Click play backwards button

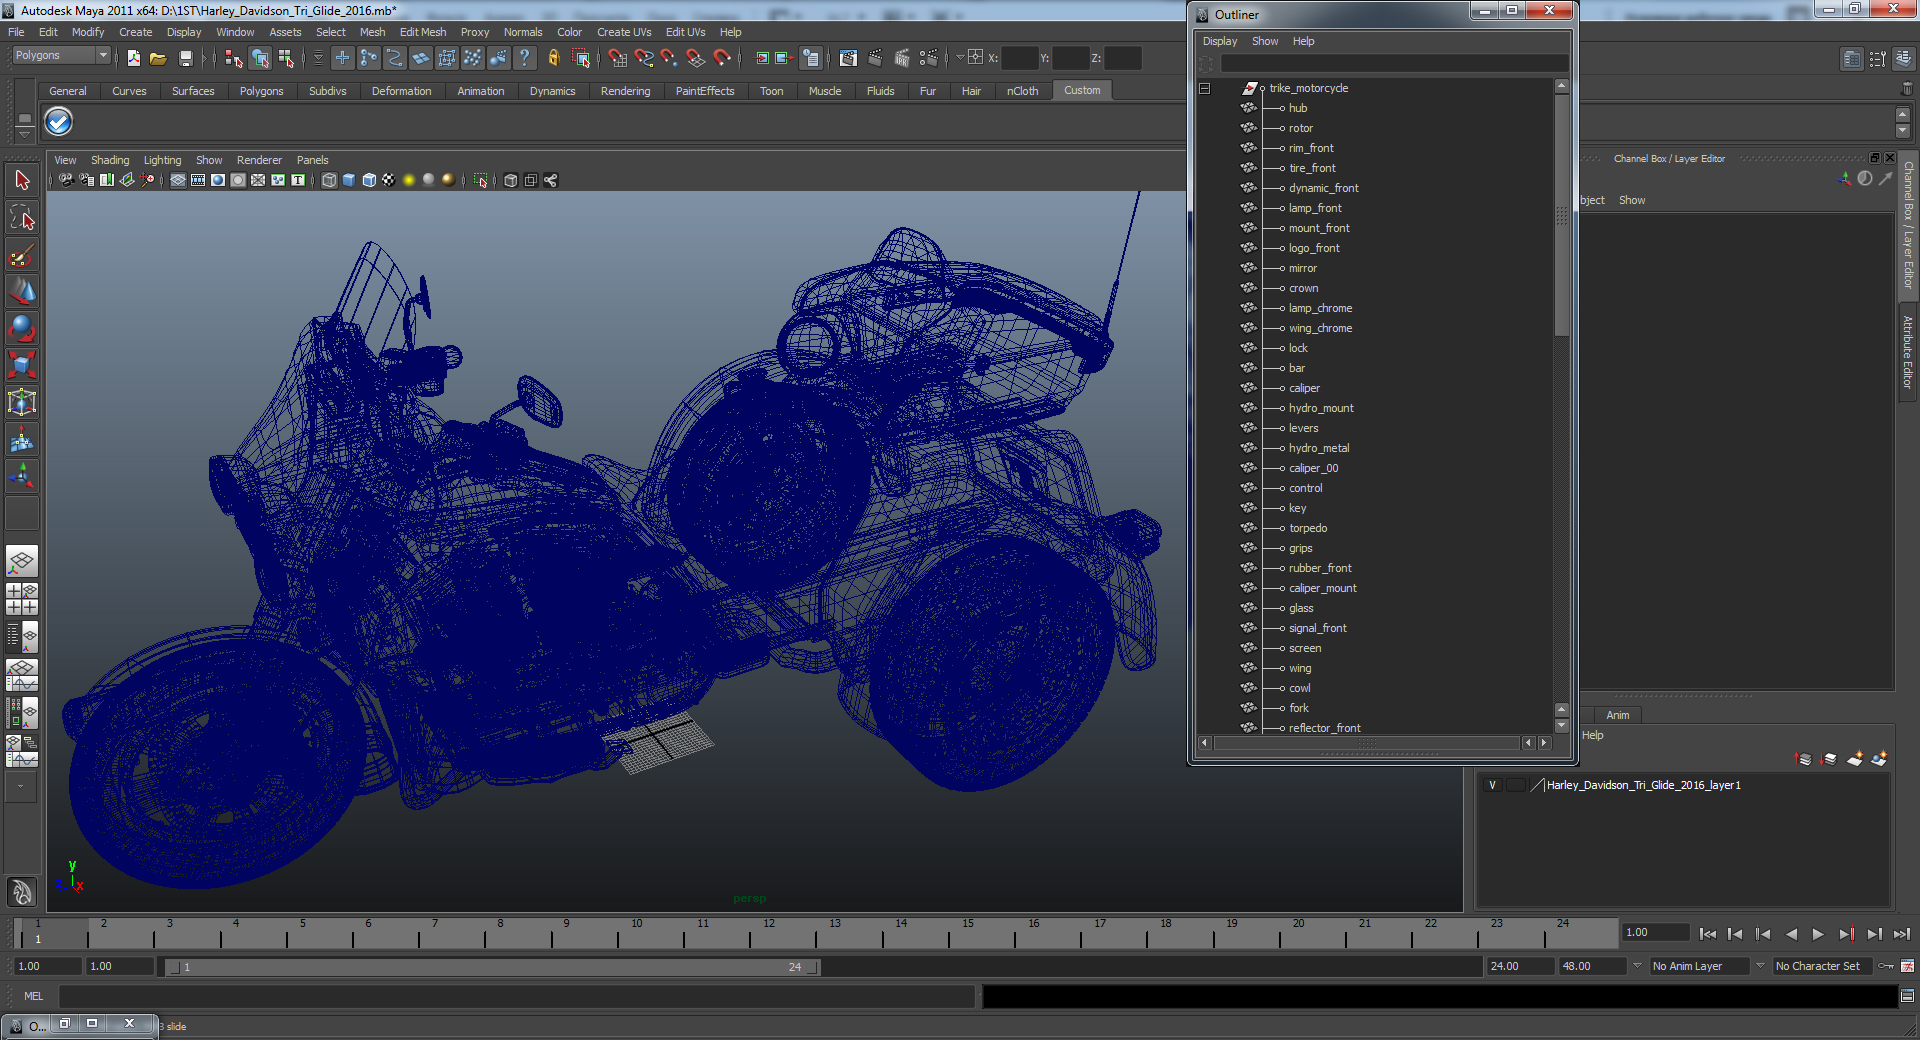[1791, 934]
